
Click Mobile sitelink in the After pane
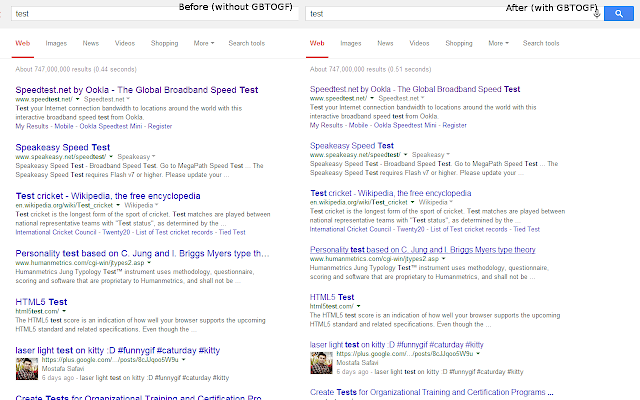tap(358, 125)
